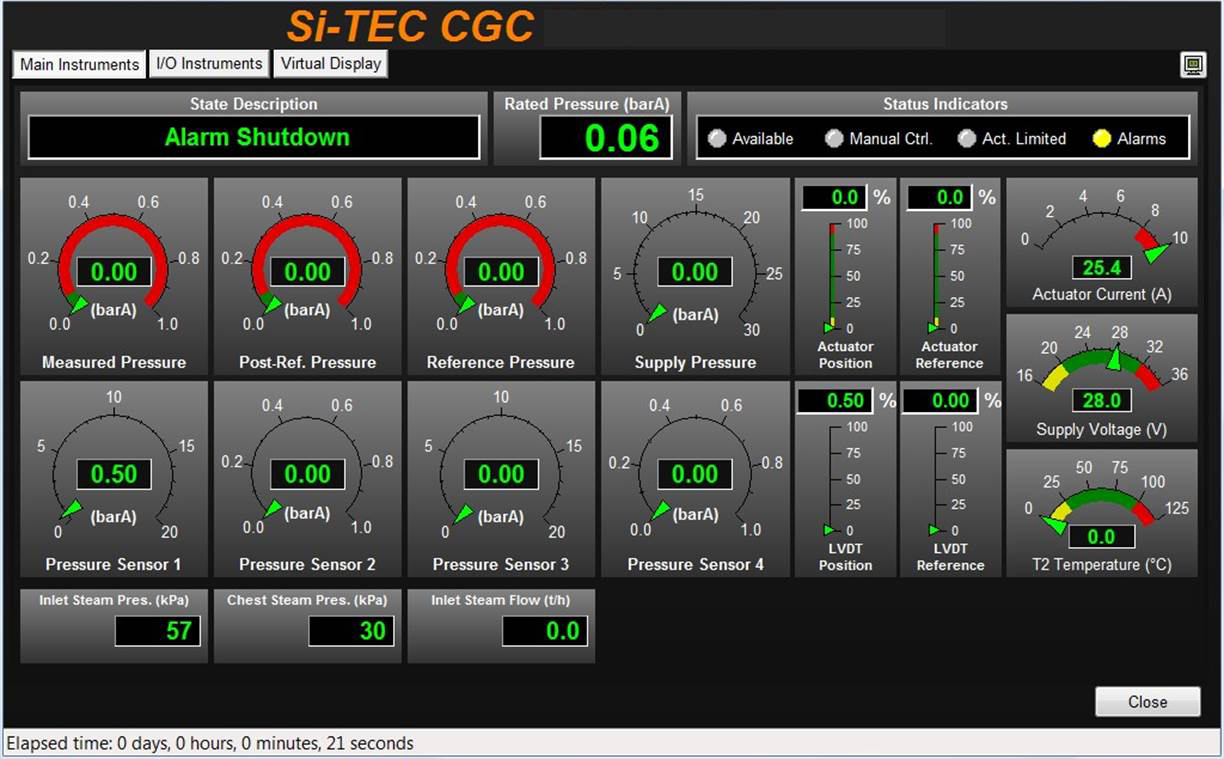
Task: Click the Supply Pressure gauge readout
Action: (x=695, y=271)
